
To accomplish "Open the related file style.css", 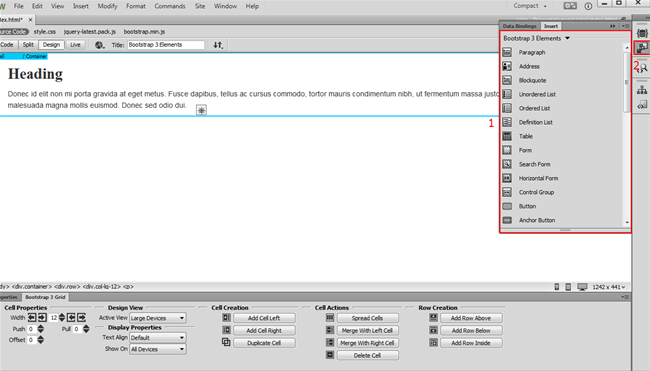I will (45, 32).
